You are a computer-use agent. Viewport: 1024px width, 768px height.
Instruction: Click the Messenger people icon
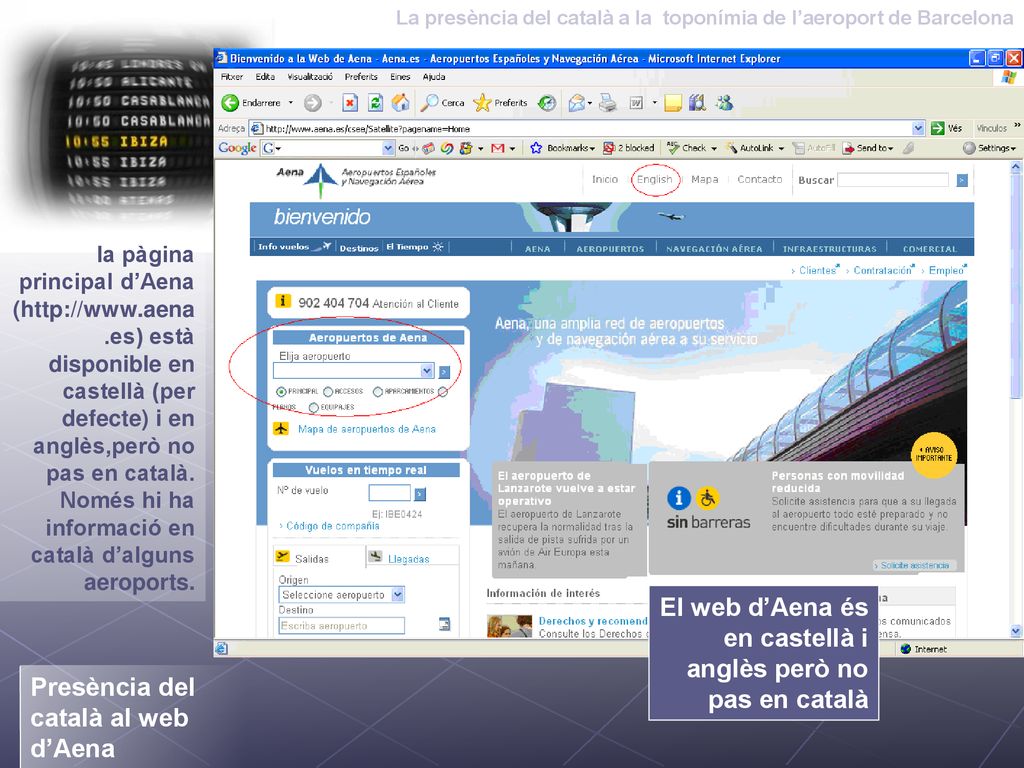tap(724, 103)
